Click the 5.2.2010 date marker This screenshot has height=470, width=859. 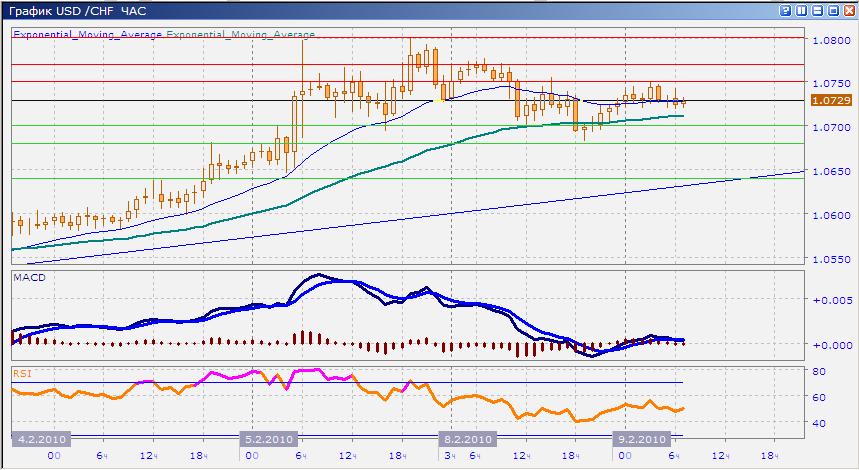(268, 439)
